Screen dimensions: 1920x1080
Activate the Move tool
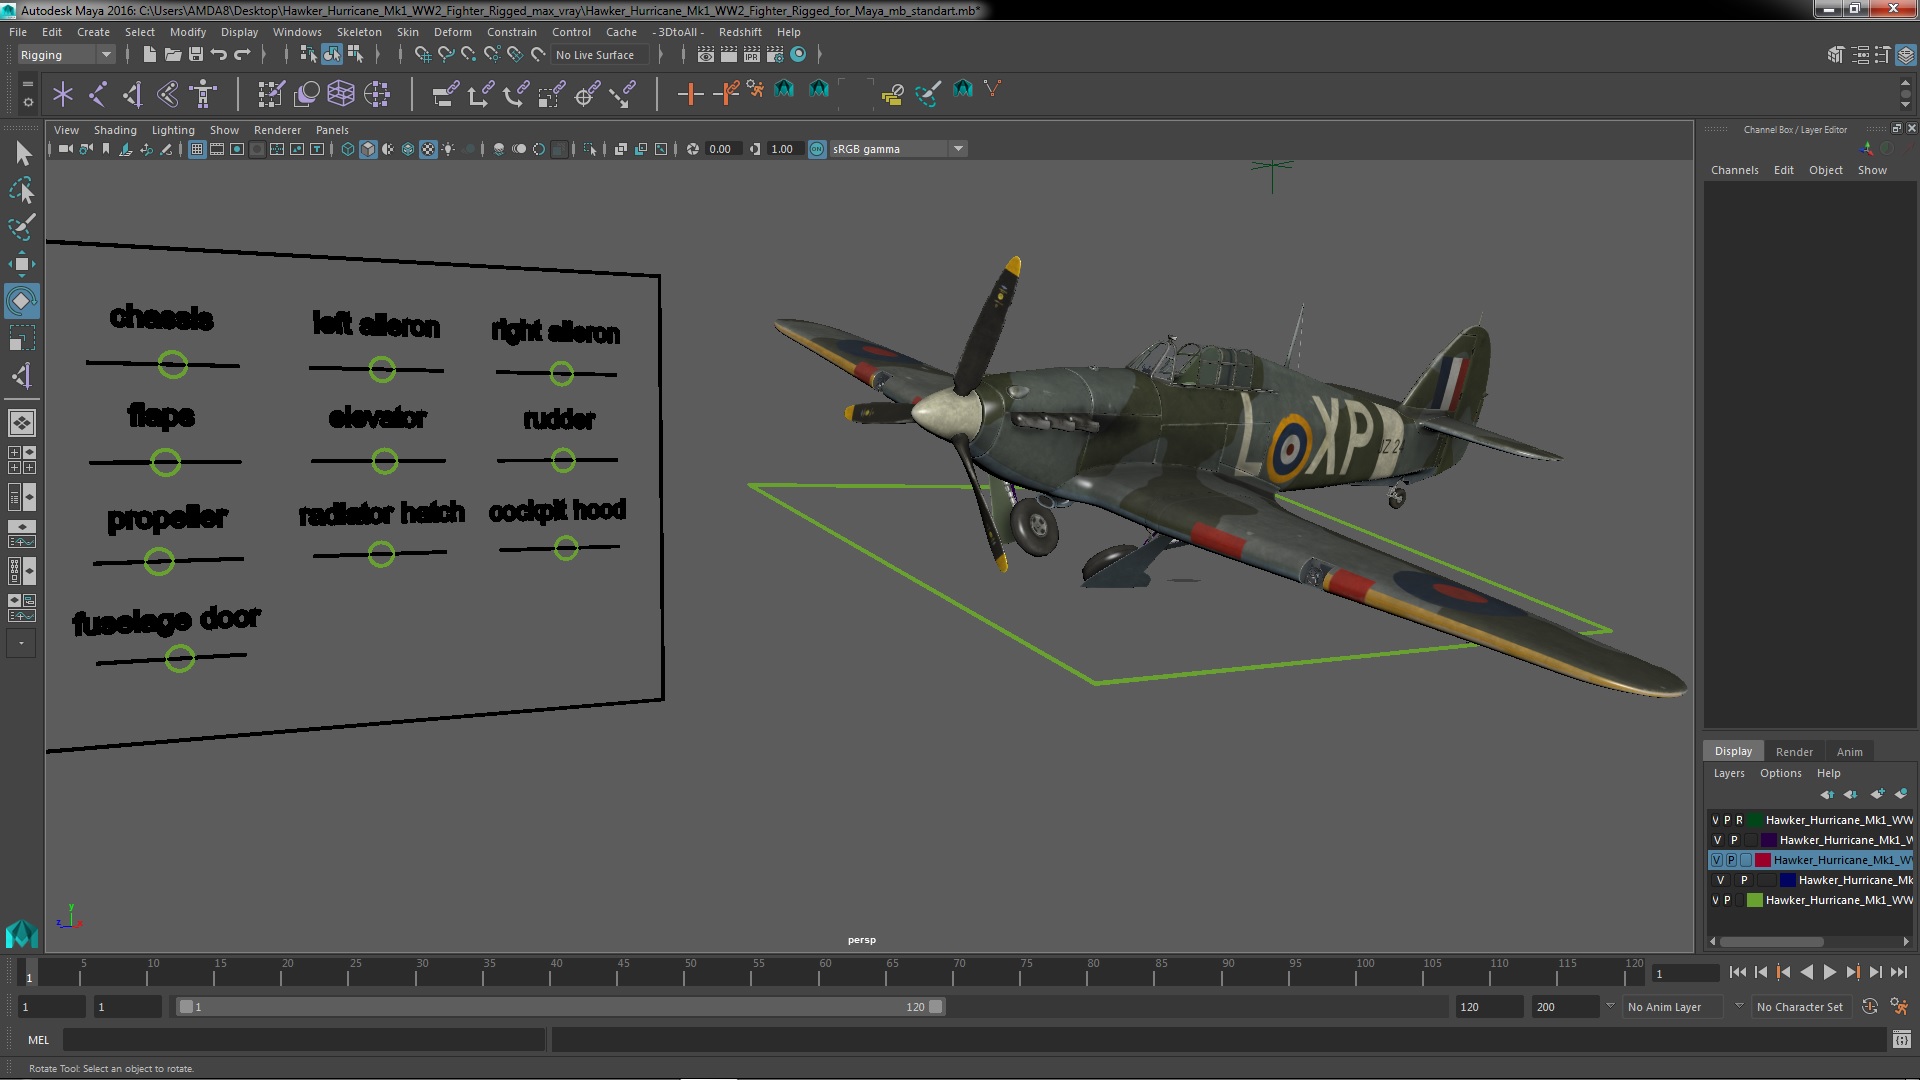22,264
